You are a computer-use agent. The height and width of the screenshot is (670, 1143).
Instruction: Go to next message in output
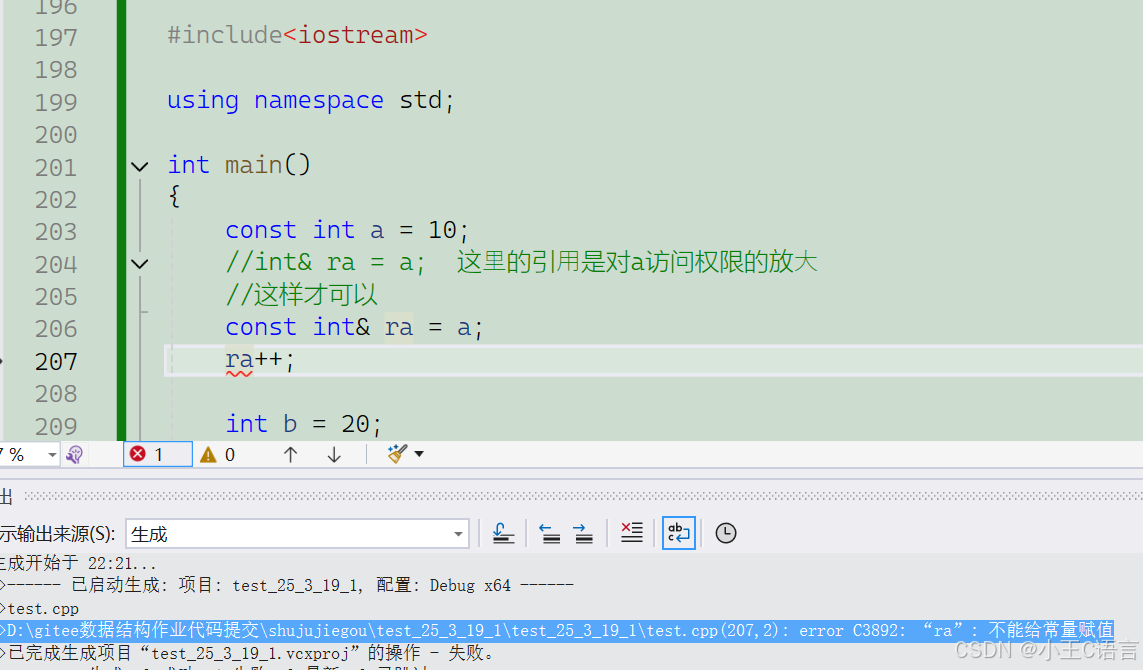tap(583, 534)
